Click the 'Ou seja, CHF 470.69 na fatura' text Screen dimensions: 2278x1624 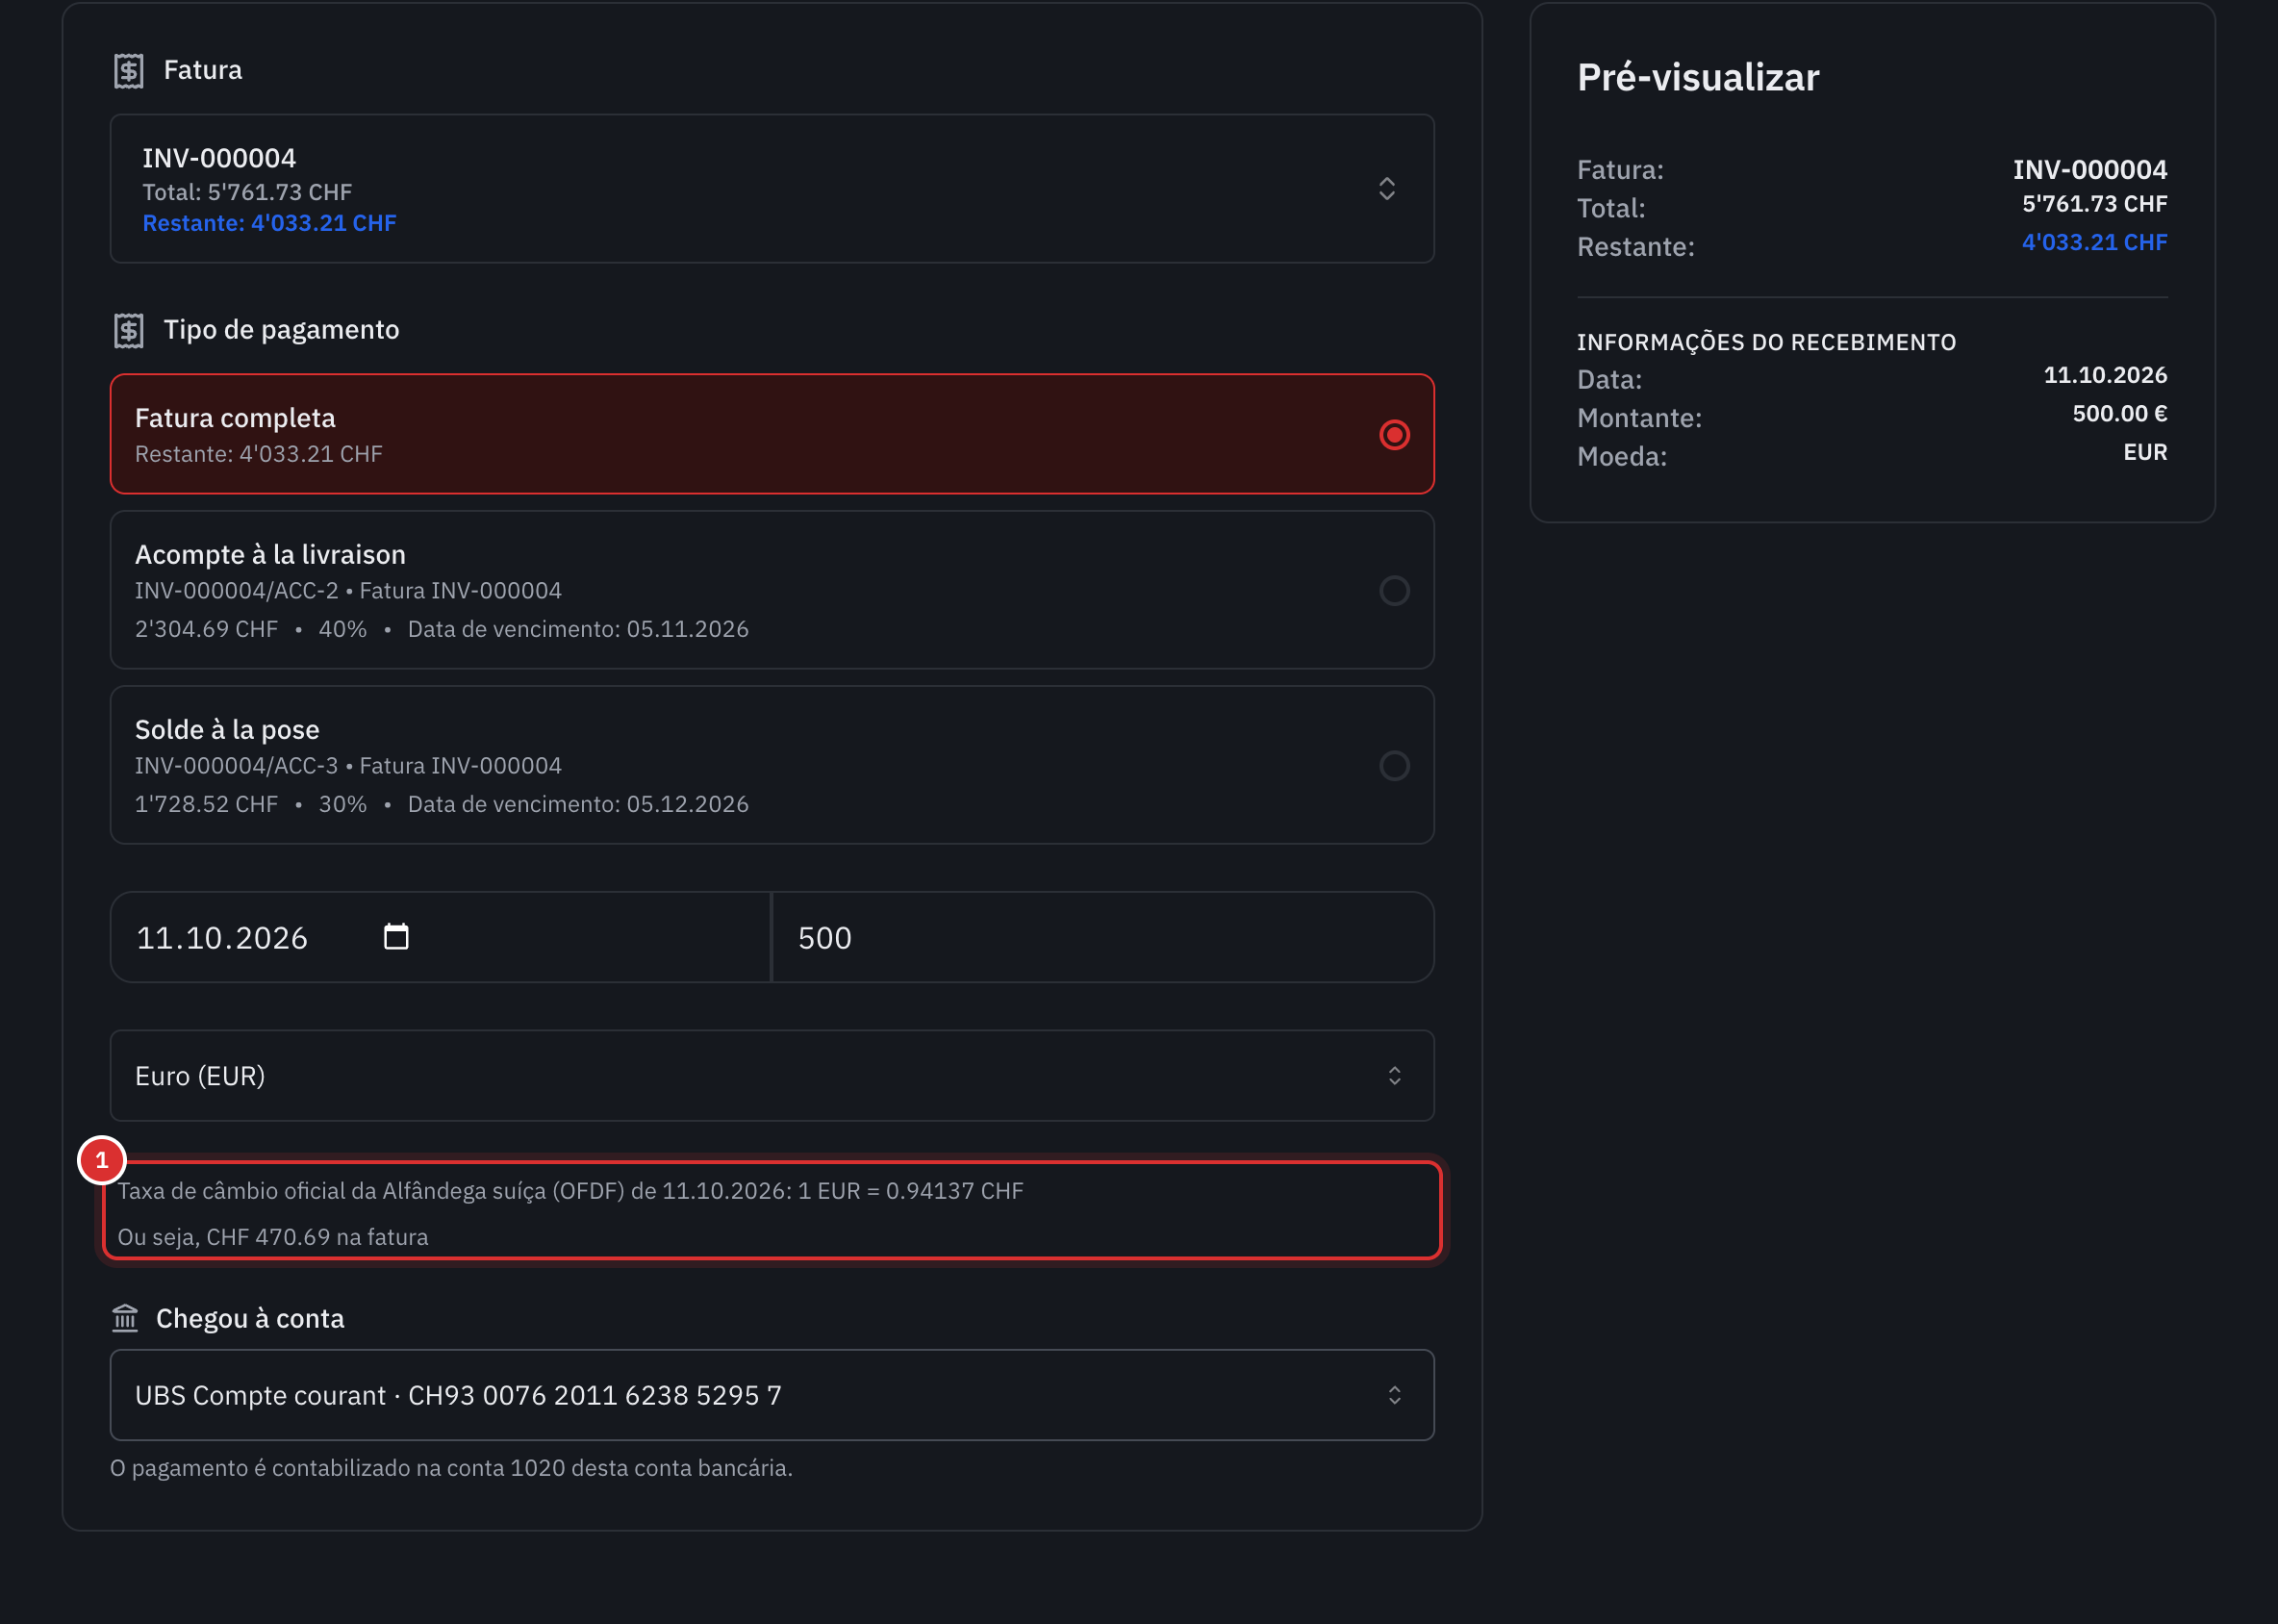pos(273,1237)
